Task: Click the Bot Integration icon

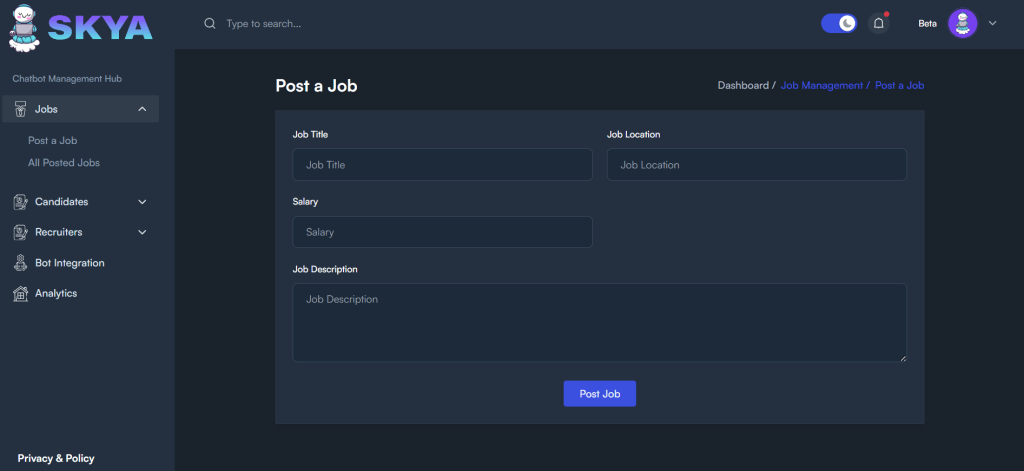Action: click(x=20, y=263)
